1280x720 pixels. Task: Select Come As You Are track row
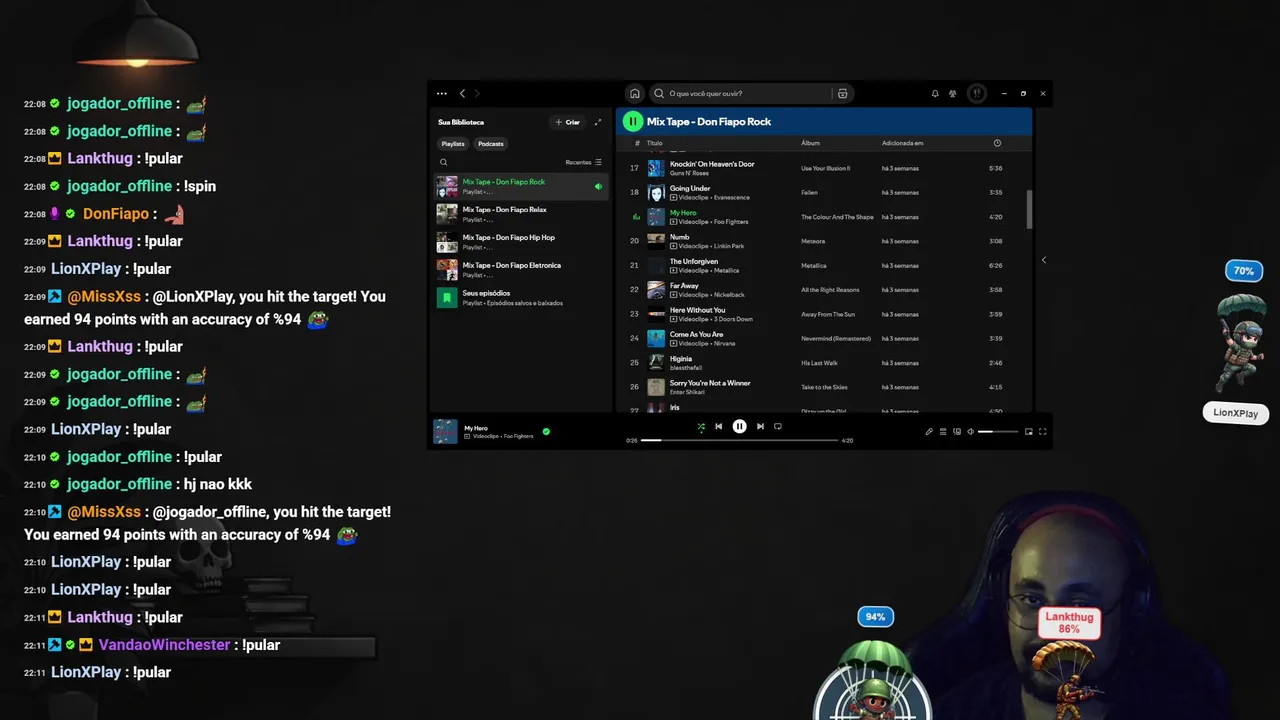tap(822, 339)
